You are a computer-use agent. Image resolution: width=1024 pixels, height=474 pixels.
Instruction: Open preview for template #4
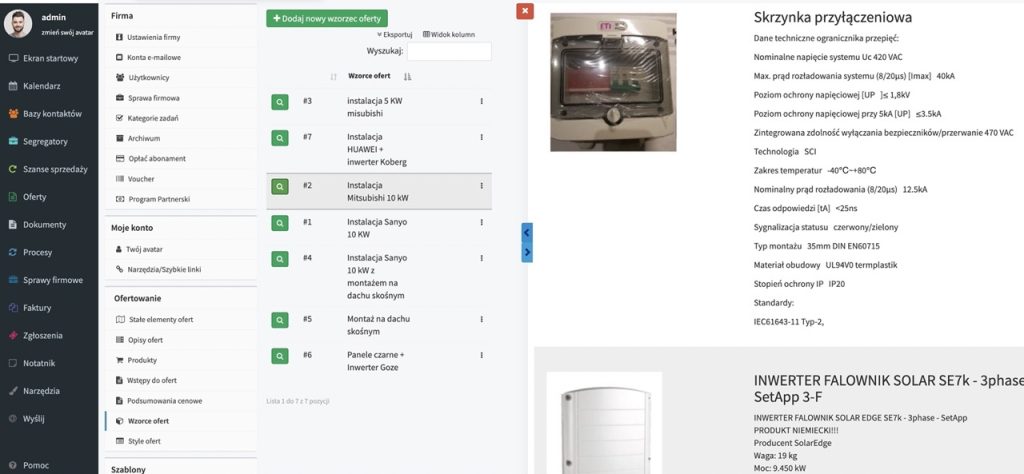(280, 259)
